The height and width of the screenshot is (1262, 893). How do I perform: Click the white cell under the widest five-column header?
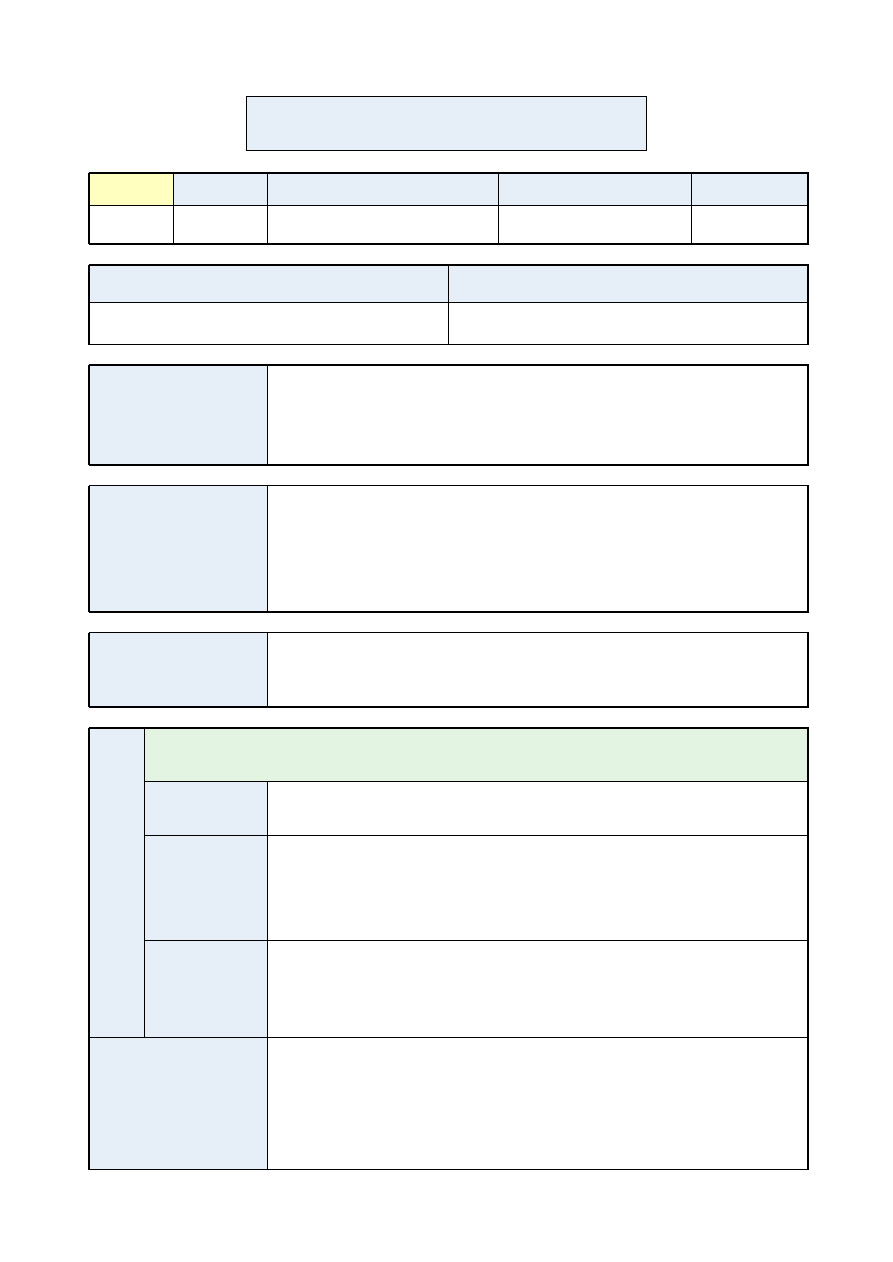(x=382, y=224)
